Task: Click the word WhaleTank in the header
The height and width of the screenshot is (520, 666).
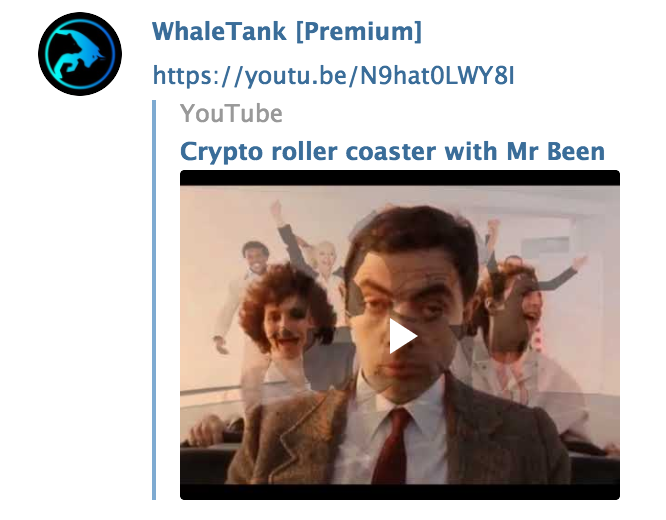Action: [x=219, y=31]
